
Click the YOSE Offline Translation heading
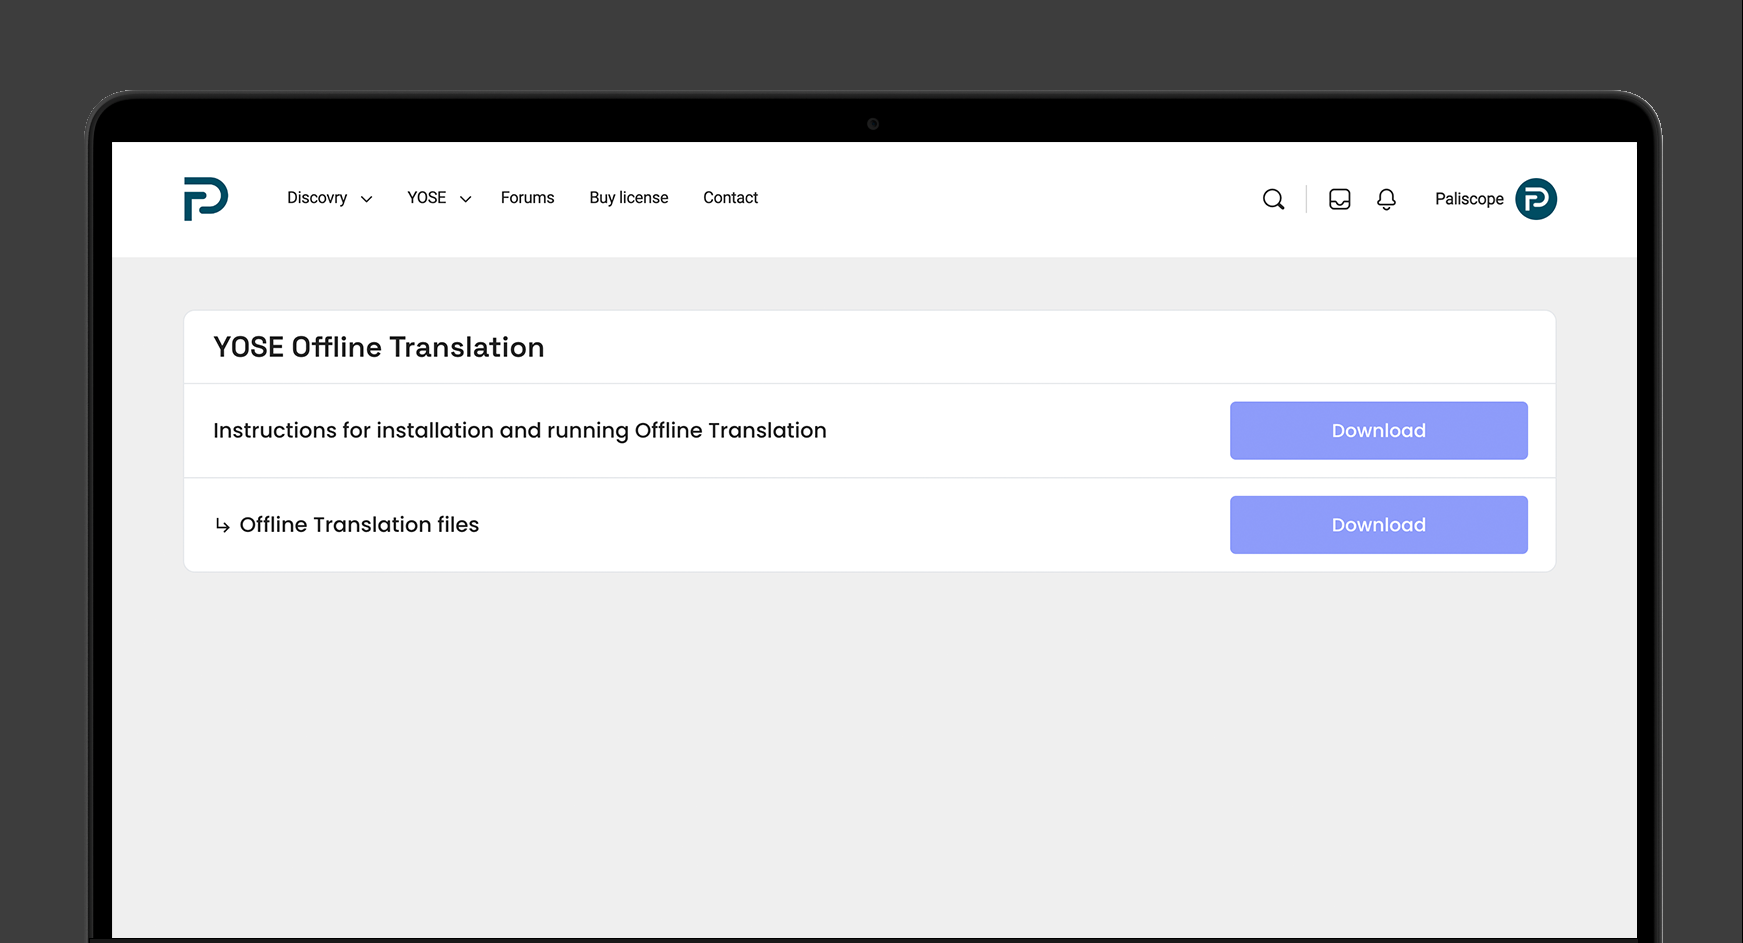pyautogui.click(x=379, y=347)
